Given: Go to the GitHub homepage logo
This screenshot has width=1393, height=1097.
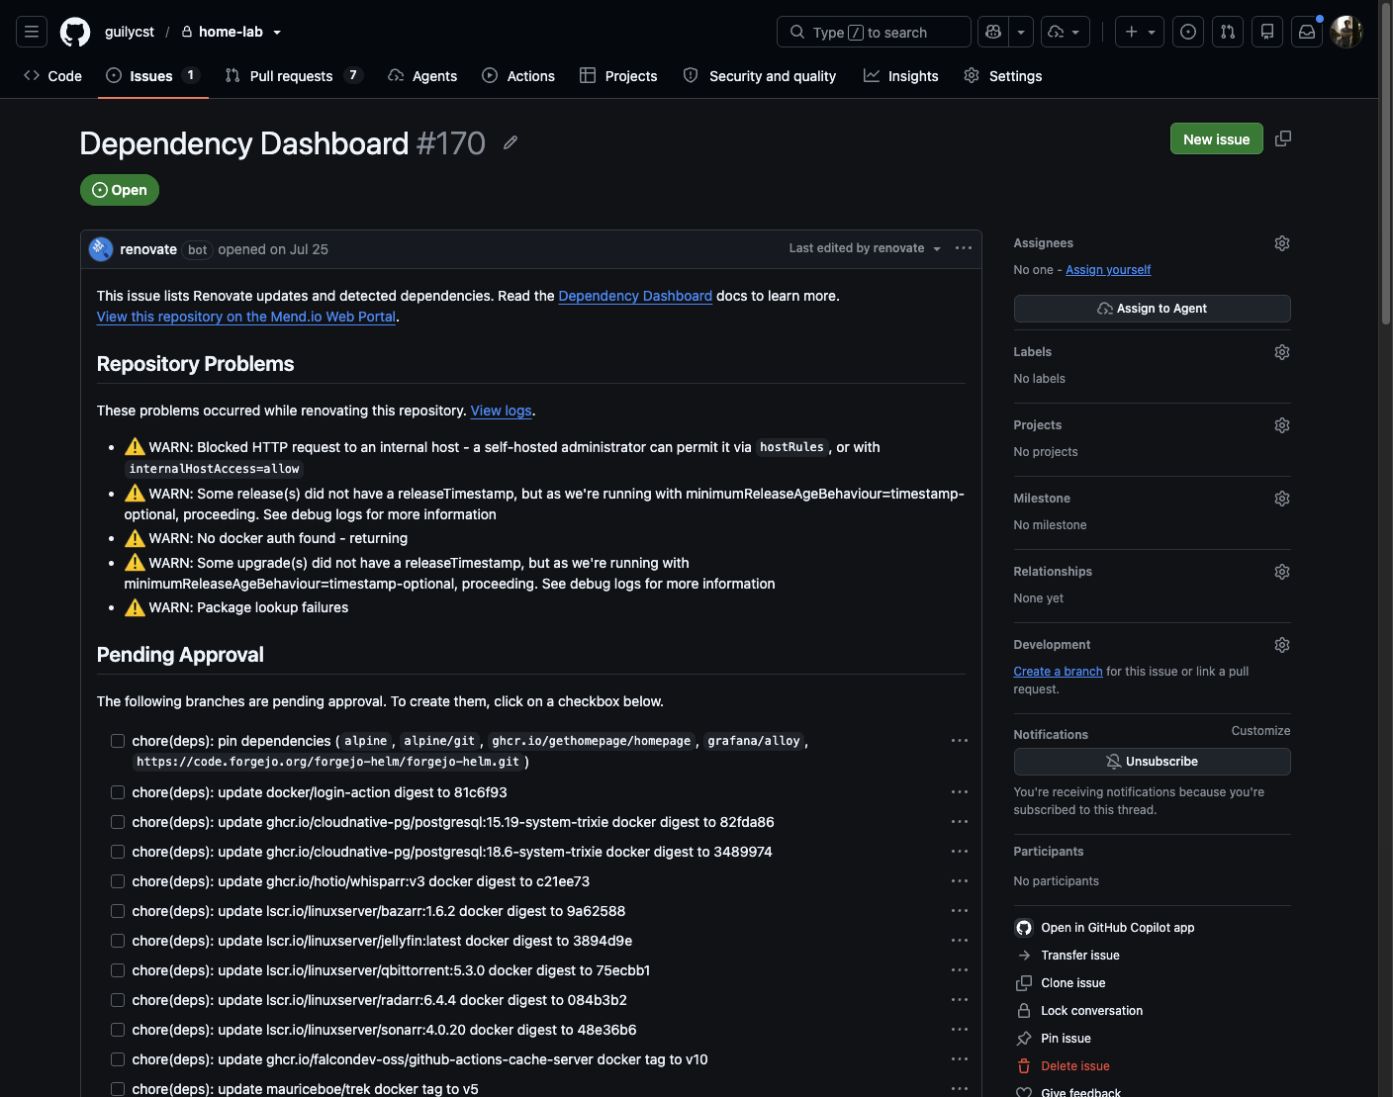Looking at the screenshot, I should pos(75,32).
